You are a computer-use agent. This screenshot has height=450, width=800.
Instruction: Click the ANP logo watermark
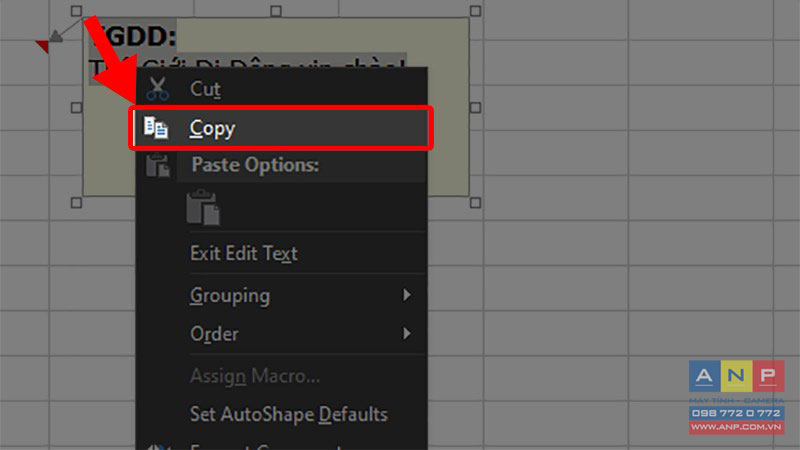pos(736,397)
